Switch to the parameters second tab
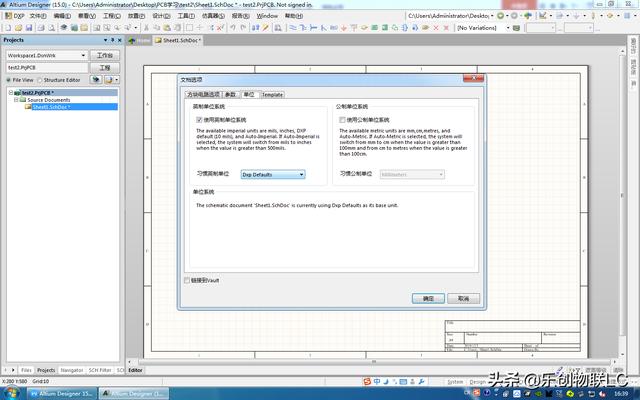This screenshot has width=640, height=400. point(231,95)
